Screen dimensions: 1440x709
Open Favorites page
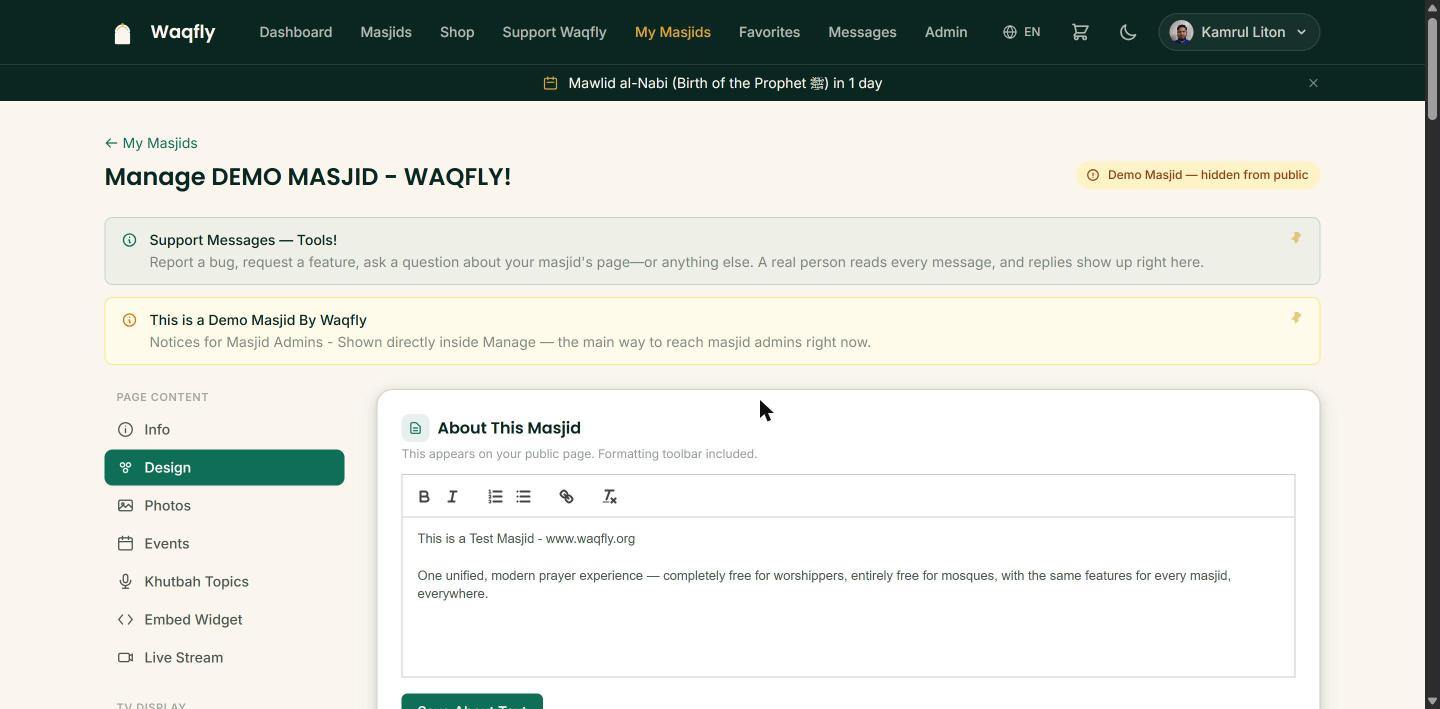(x=769, y=32)
